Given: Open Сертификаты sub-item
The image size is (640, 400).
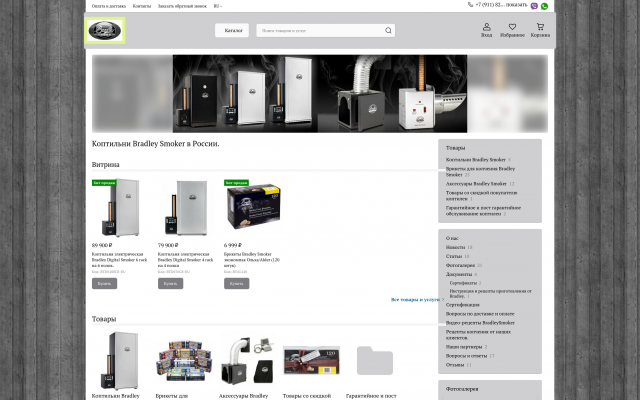Looking at the screenshot, I should pyautogui.click(x=463, y=283).
